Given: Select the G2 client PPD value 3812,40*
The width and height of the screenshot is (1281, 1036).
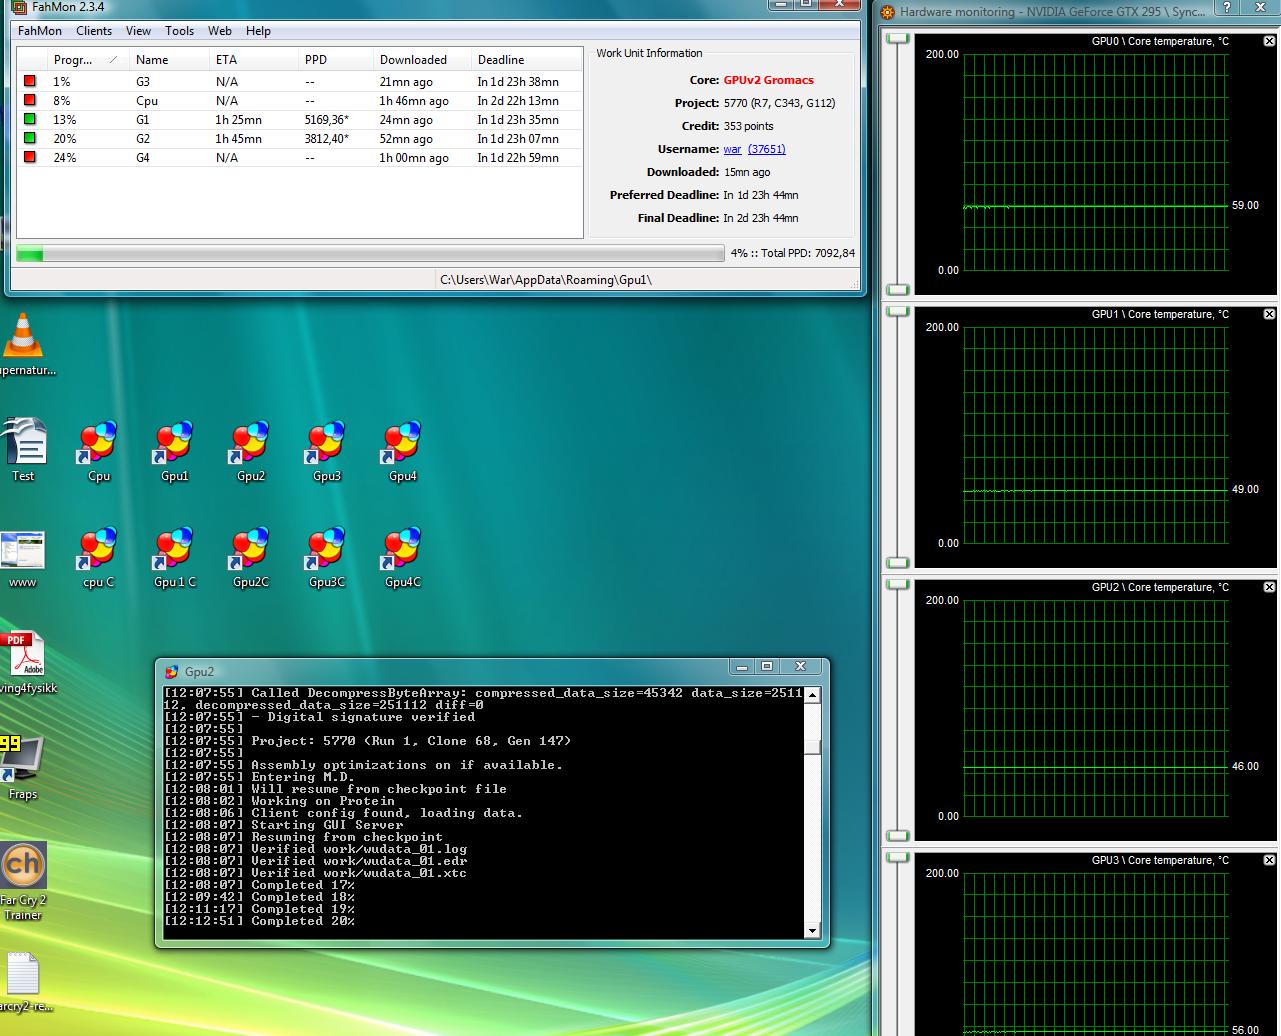Looking at the screenshot, I should click(x=326, y=139).
